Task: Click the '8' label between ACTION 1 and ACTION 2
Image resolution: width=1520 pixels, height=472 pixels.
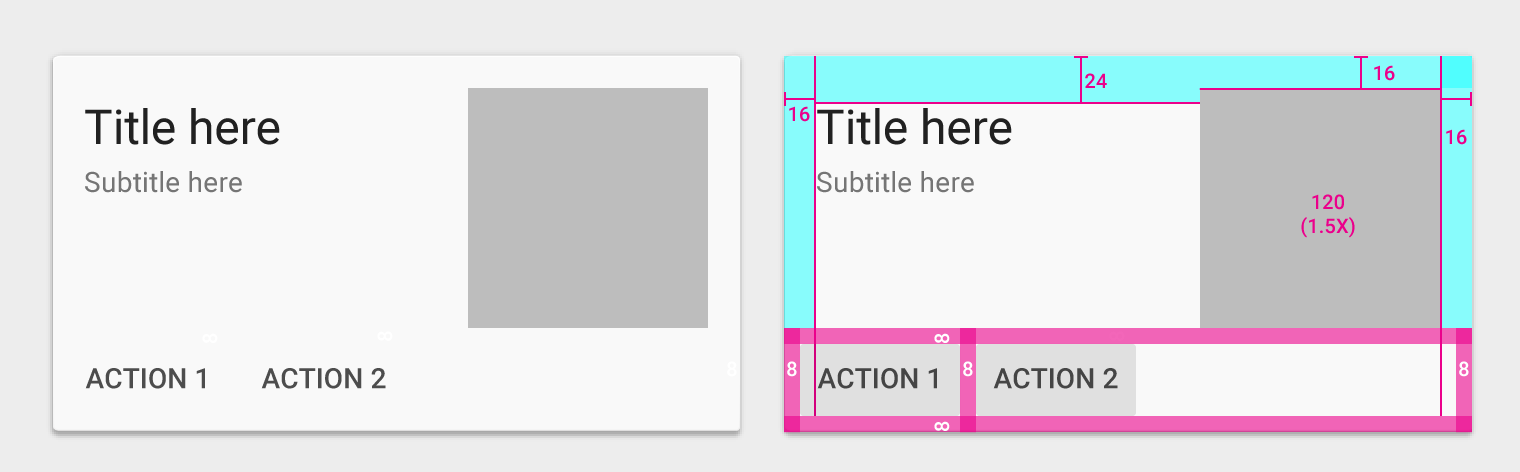Action: [968, 370]
